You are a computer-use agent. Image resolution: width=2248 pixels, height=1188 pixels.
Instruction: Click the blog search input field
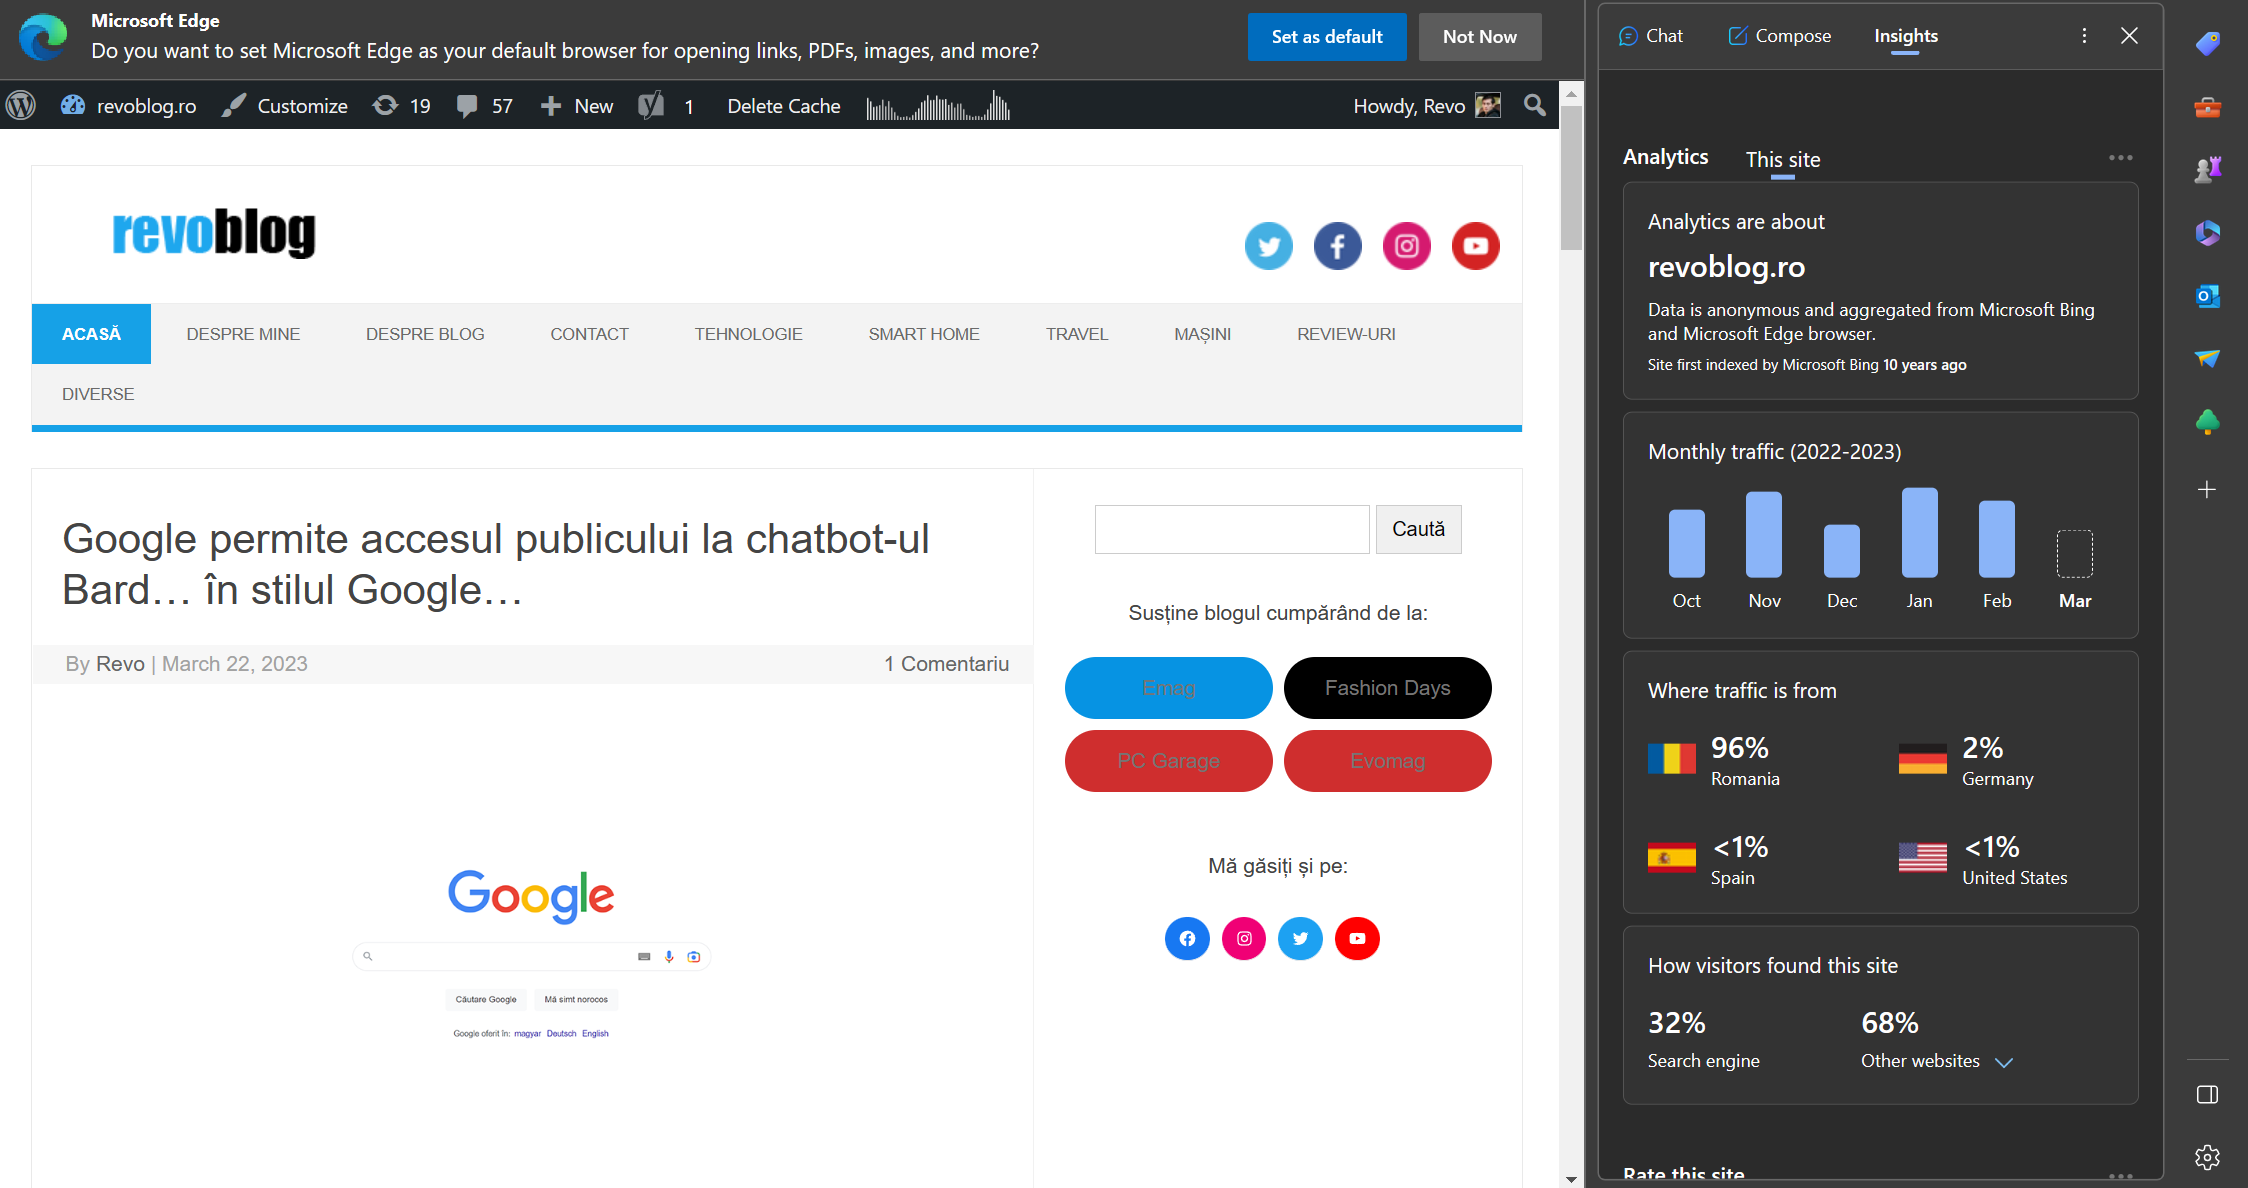pyautogui.click(x=1232, y=529)
